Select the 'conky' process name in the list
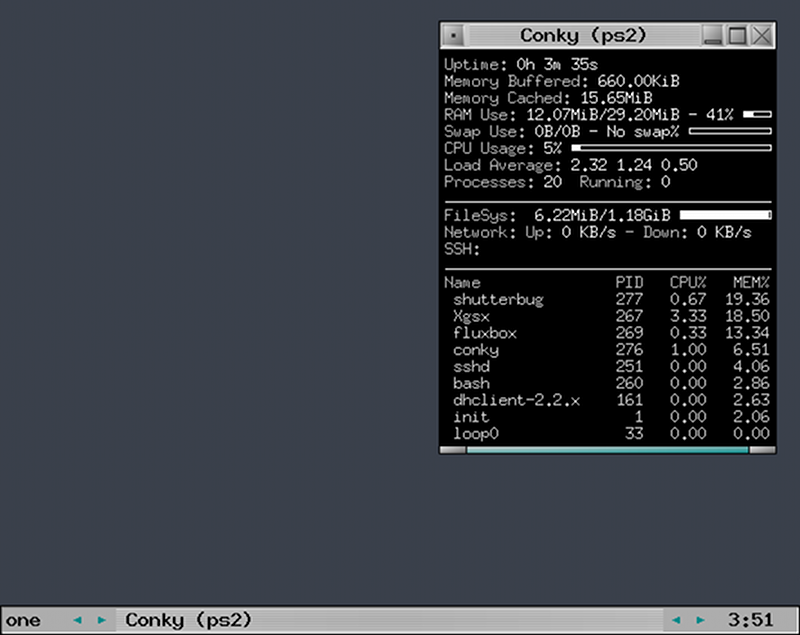This screenshot has width=800, height=635. [476, 350]
